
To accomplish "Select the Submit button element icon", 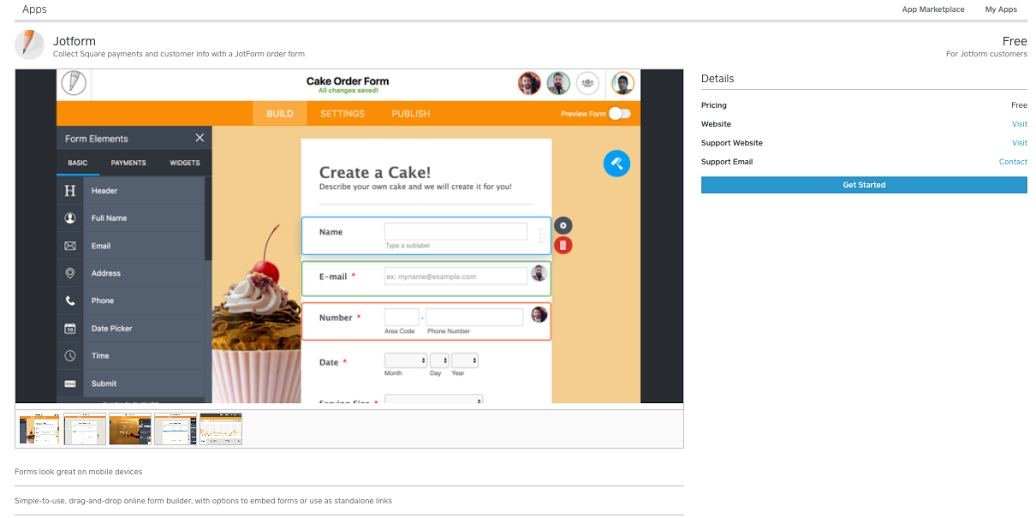I will tap(70, 383).
